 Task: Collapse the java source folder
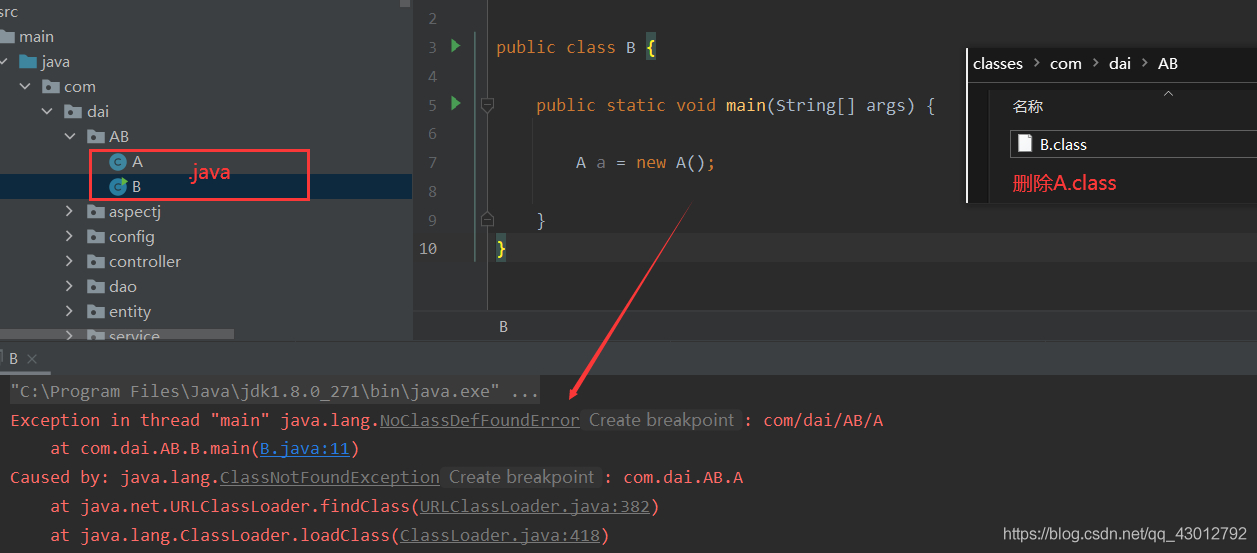(4, 61)
